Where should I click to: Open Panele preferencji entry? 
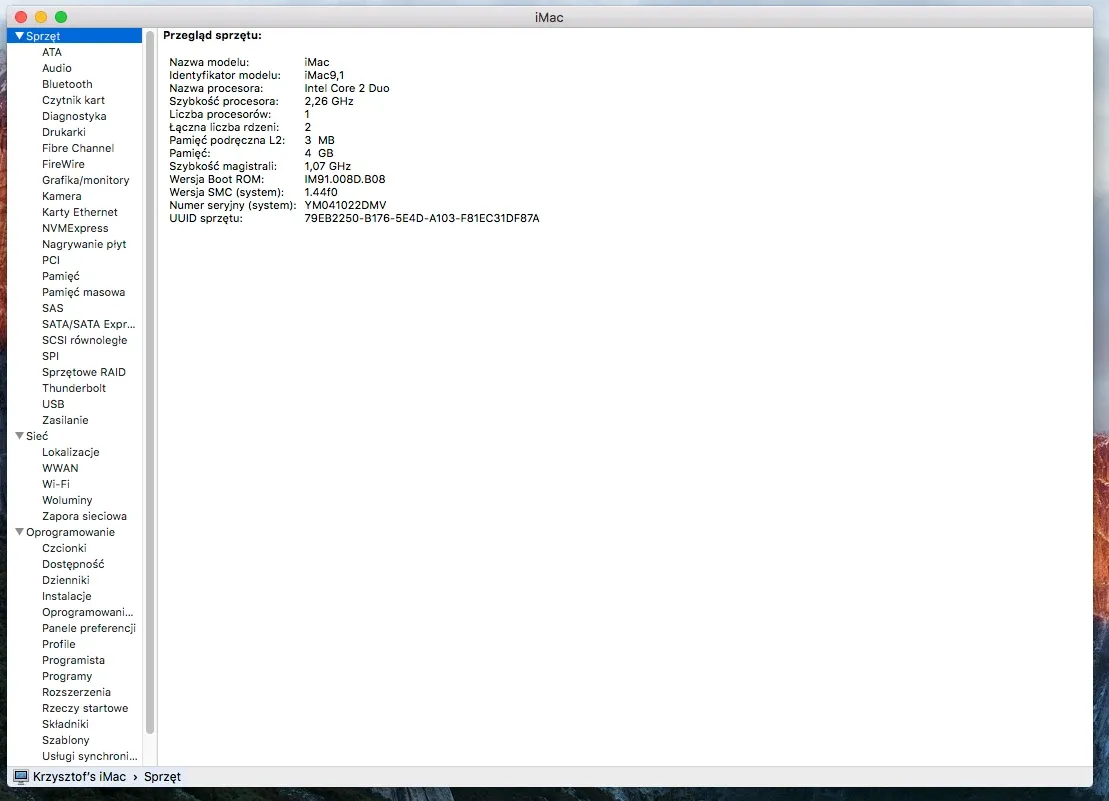(x=89, y=628)
